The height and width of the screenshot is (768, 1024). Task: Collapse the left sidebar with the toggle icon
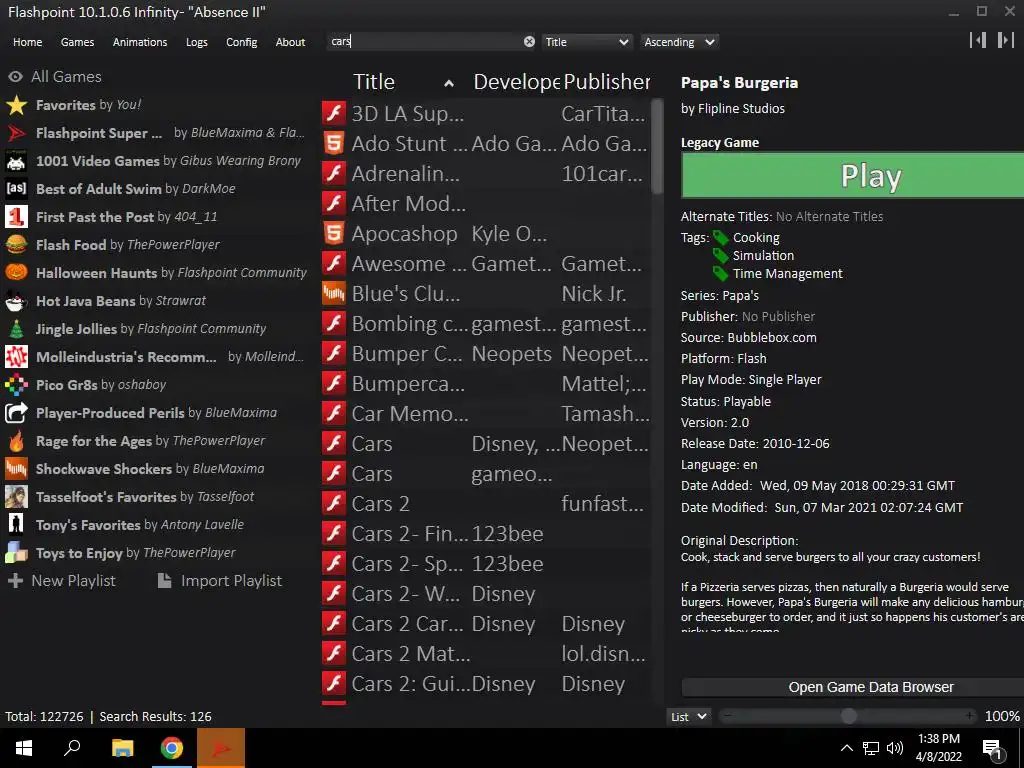coord(978,40)
